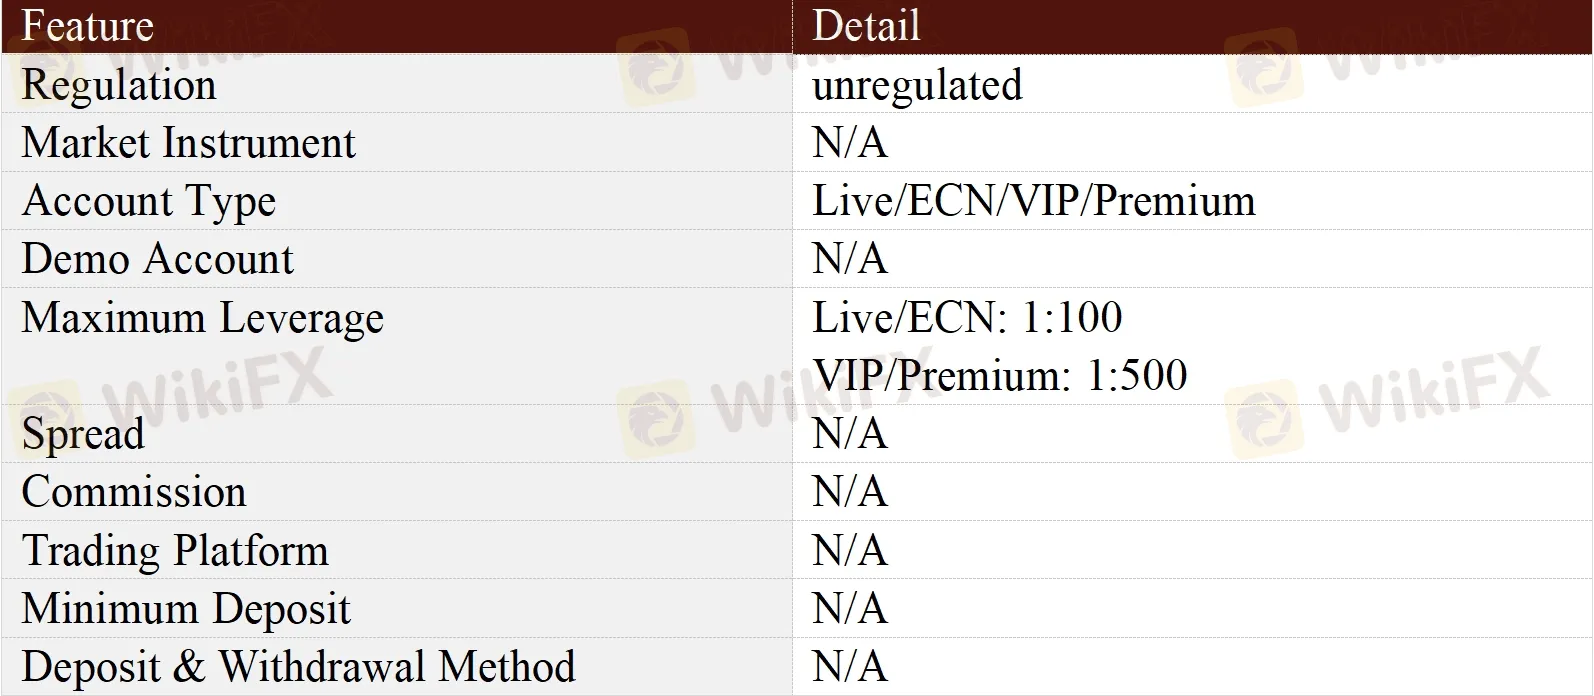The image size is (1594, 696).
Task: Click the "Detail" column header
Action: point(866,26)
